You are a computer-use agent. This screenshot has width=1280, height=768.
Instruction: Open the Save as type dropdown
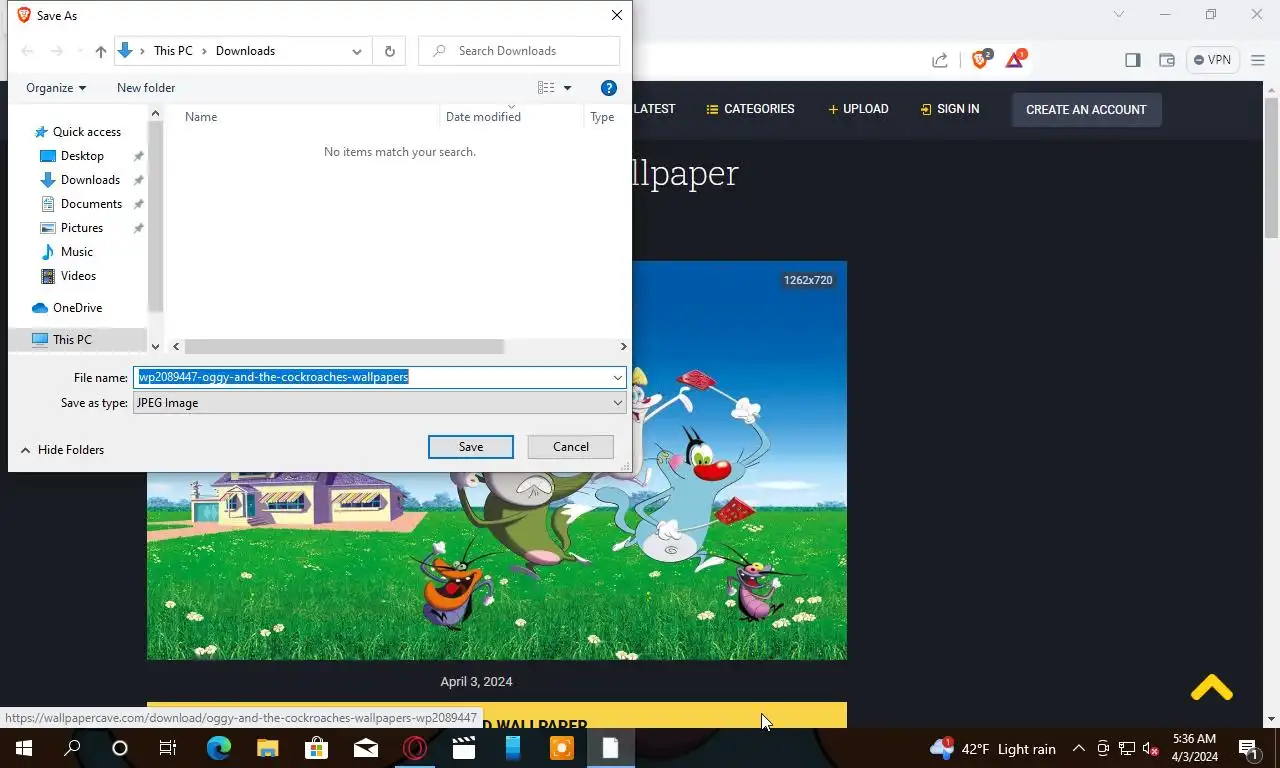pos(380,403)
